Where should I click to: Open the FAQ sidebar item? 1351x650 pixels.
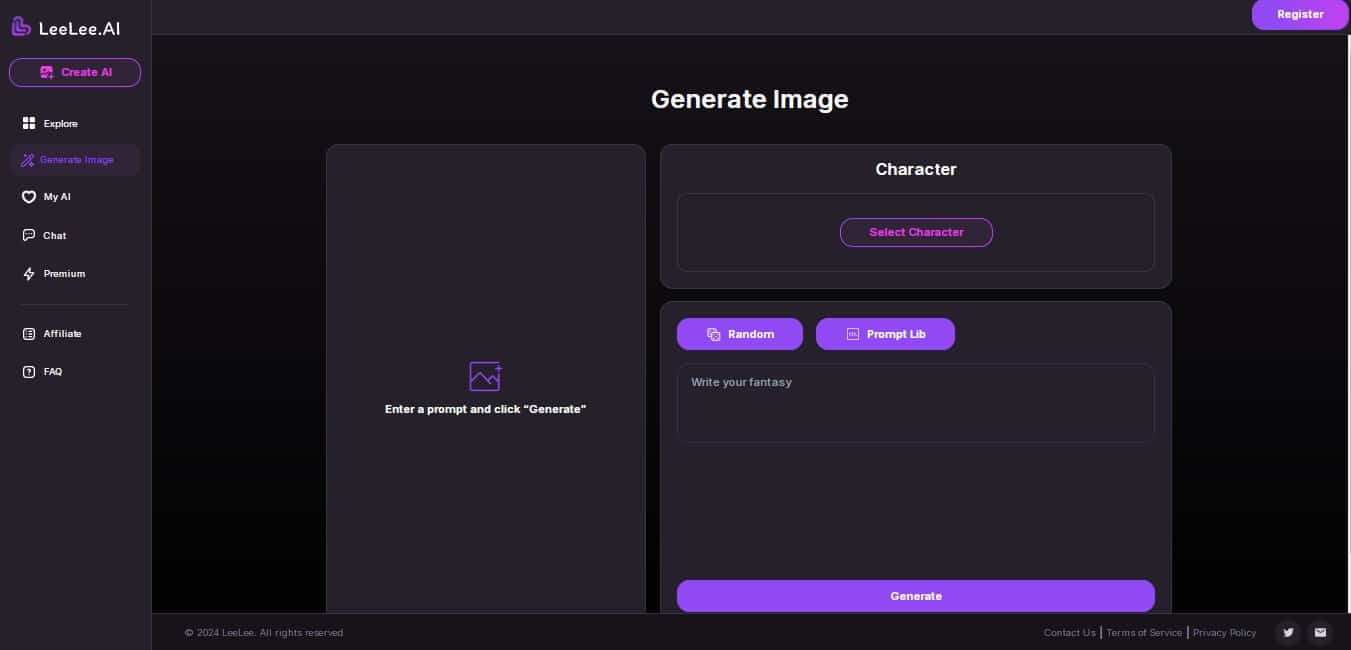tap(75, 372)
